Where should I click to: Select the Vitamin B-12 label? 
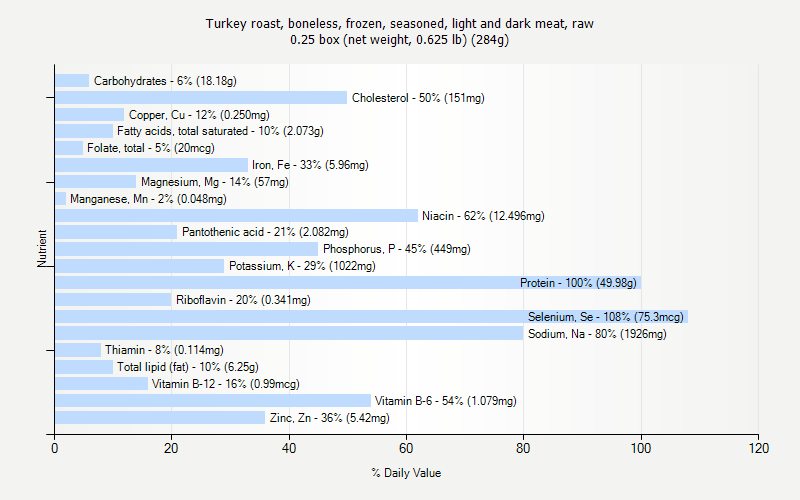pos(225,384)
